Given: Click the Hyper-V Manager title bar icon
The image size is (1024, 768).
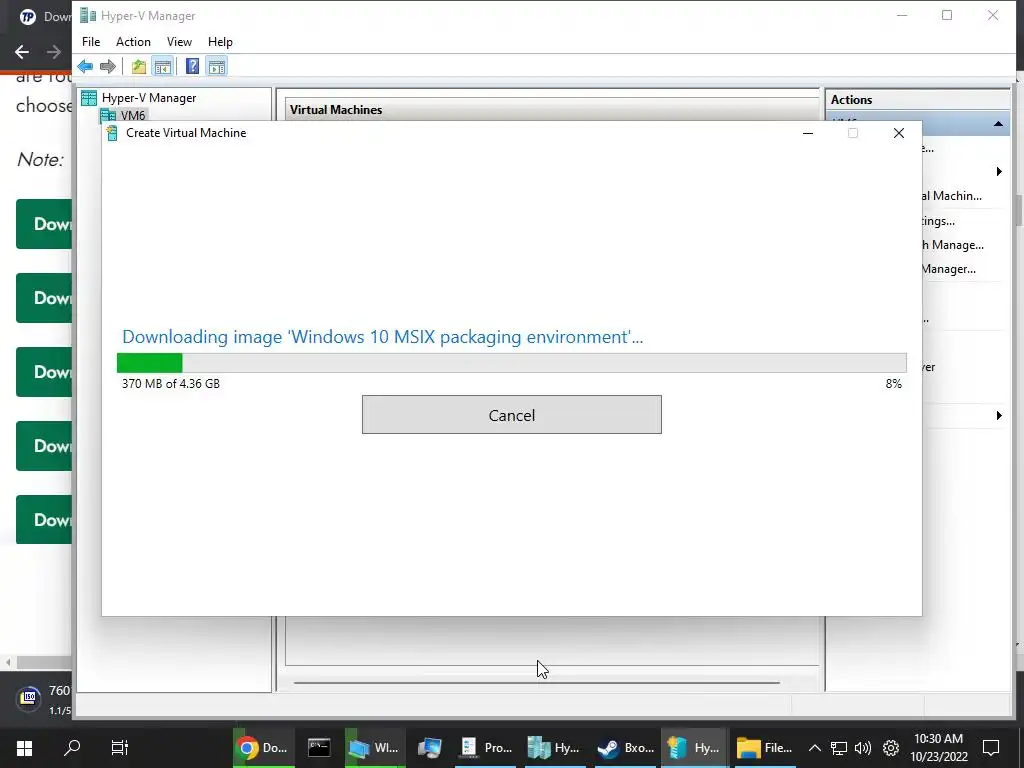Looking at the screenshot, I should coord(88,15).
